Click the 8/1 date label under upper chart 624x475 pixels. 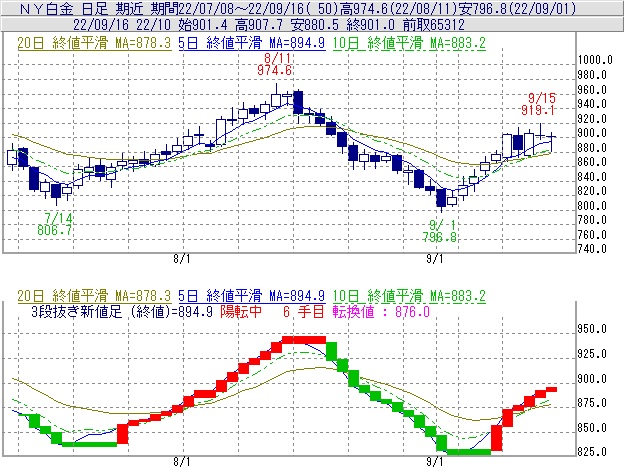tap(182, 259)
